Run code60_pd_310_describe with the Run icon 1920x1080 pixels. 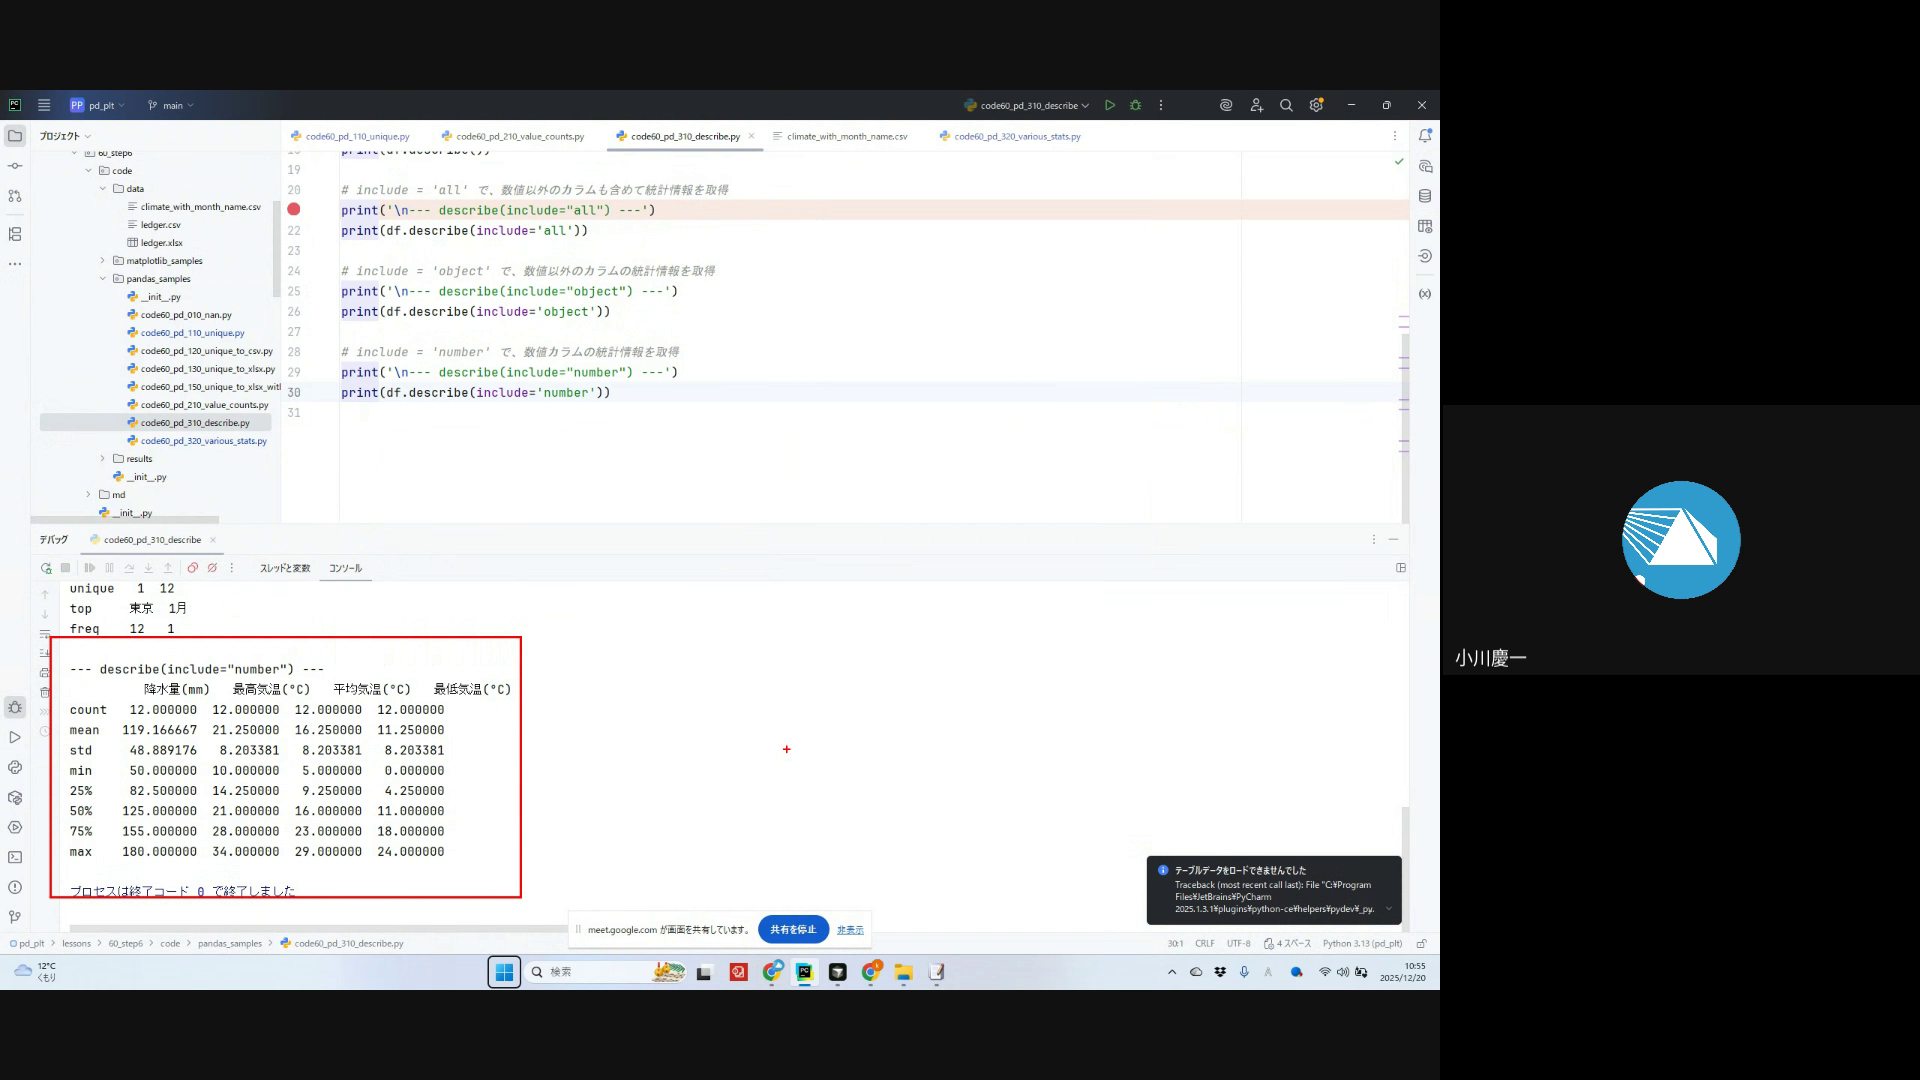click(1110, 105)
